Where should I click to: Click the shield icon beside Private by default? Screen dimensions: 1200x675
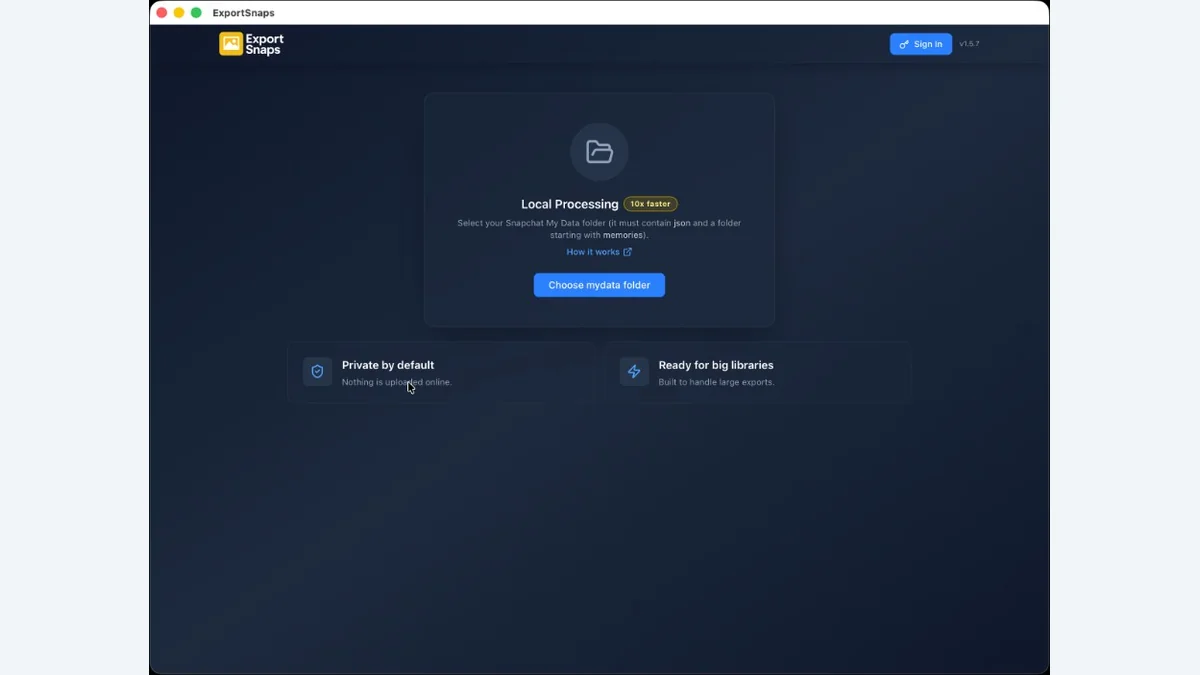(x=317, y=372)
